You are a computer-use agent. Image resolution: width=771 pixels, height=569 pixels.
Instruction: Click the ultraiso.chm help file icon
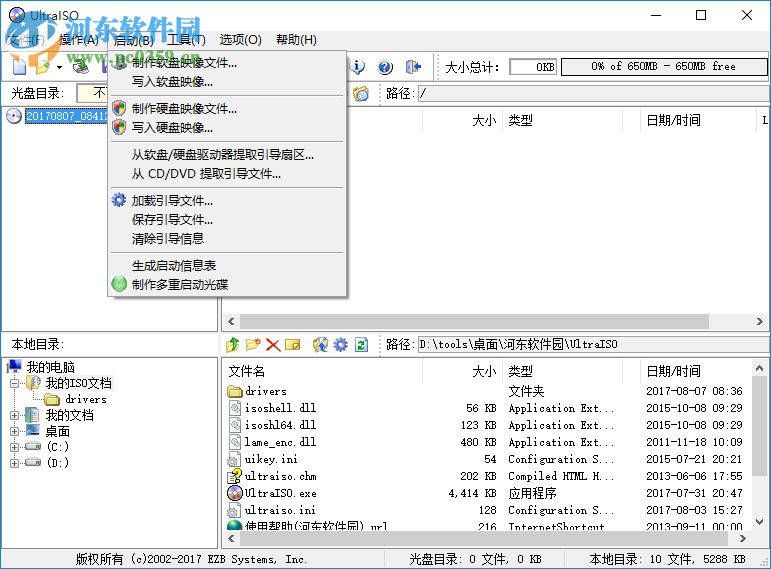point(235,476)
